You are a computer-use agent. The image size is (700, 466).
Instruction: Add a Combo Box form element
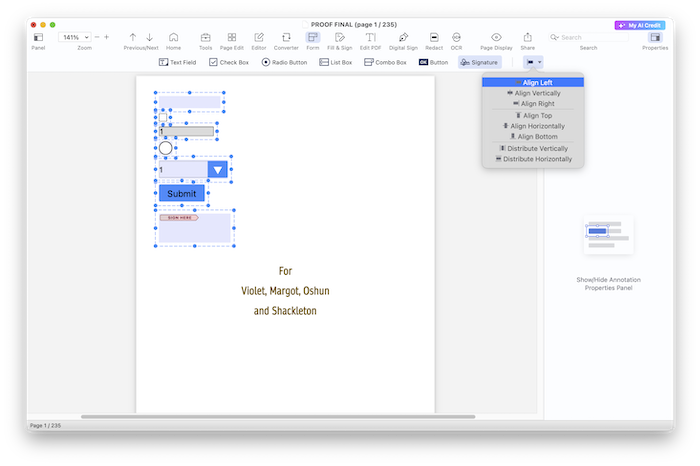[385, 62]
